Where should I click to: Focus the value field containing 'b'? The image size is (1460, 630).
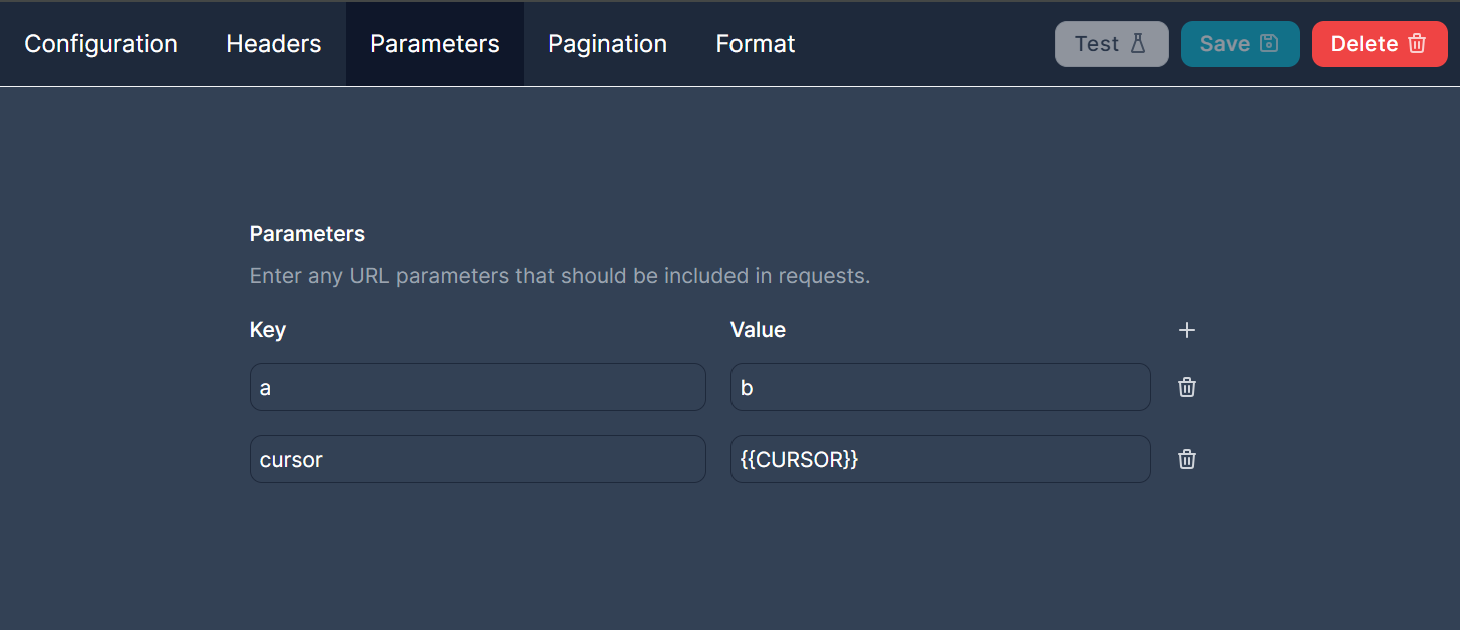click(x=939, y=387)
